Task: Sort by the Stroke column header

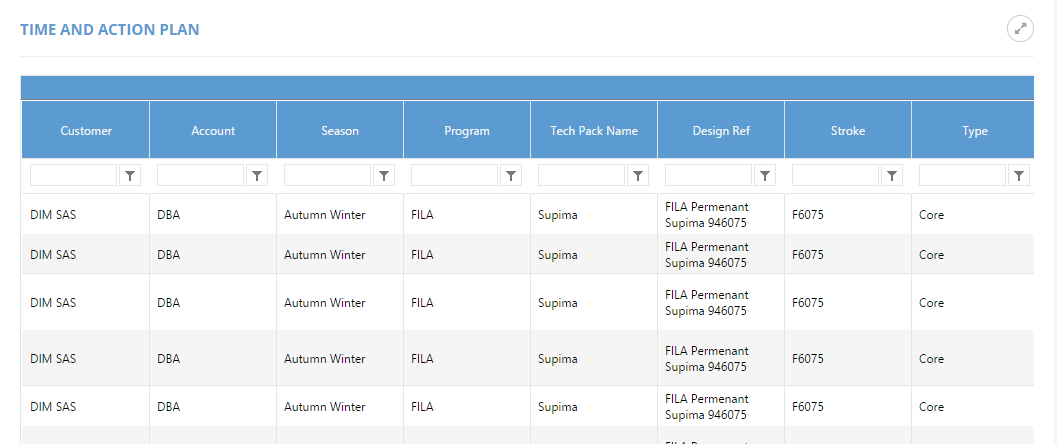Action: [848, 130]
